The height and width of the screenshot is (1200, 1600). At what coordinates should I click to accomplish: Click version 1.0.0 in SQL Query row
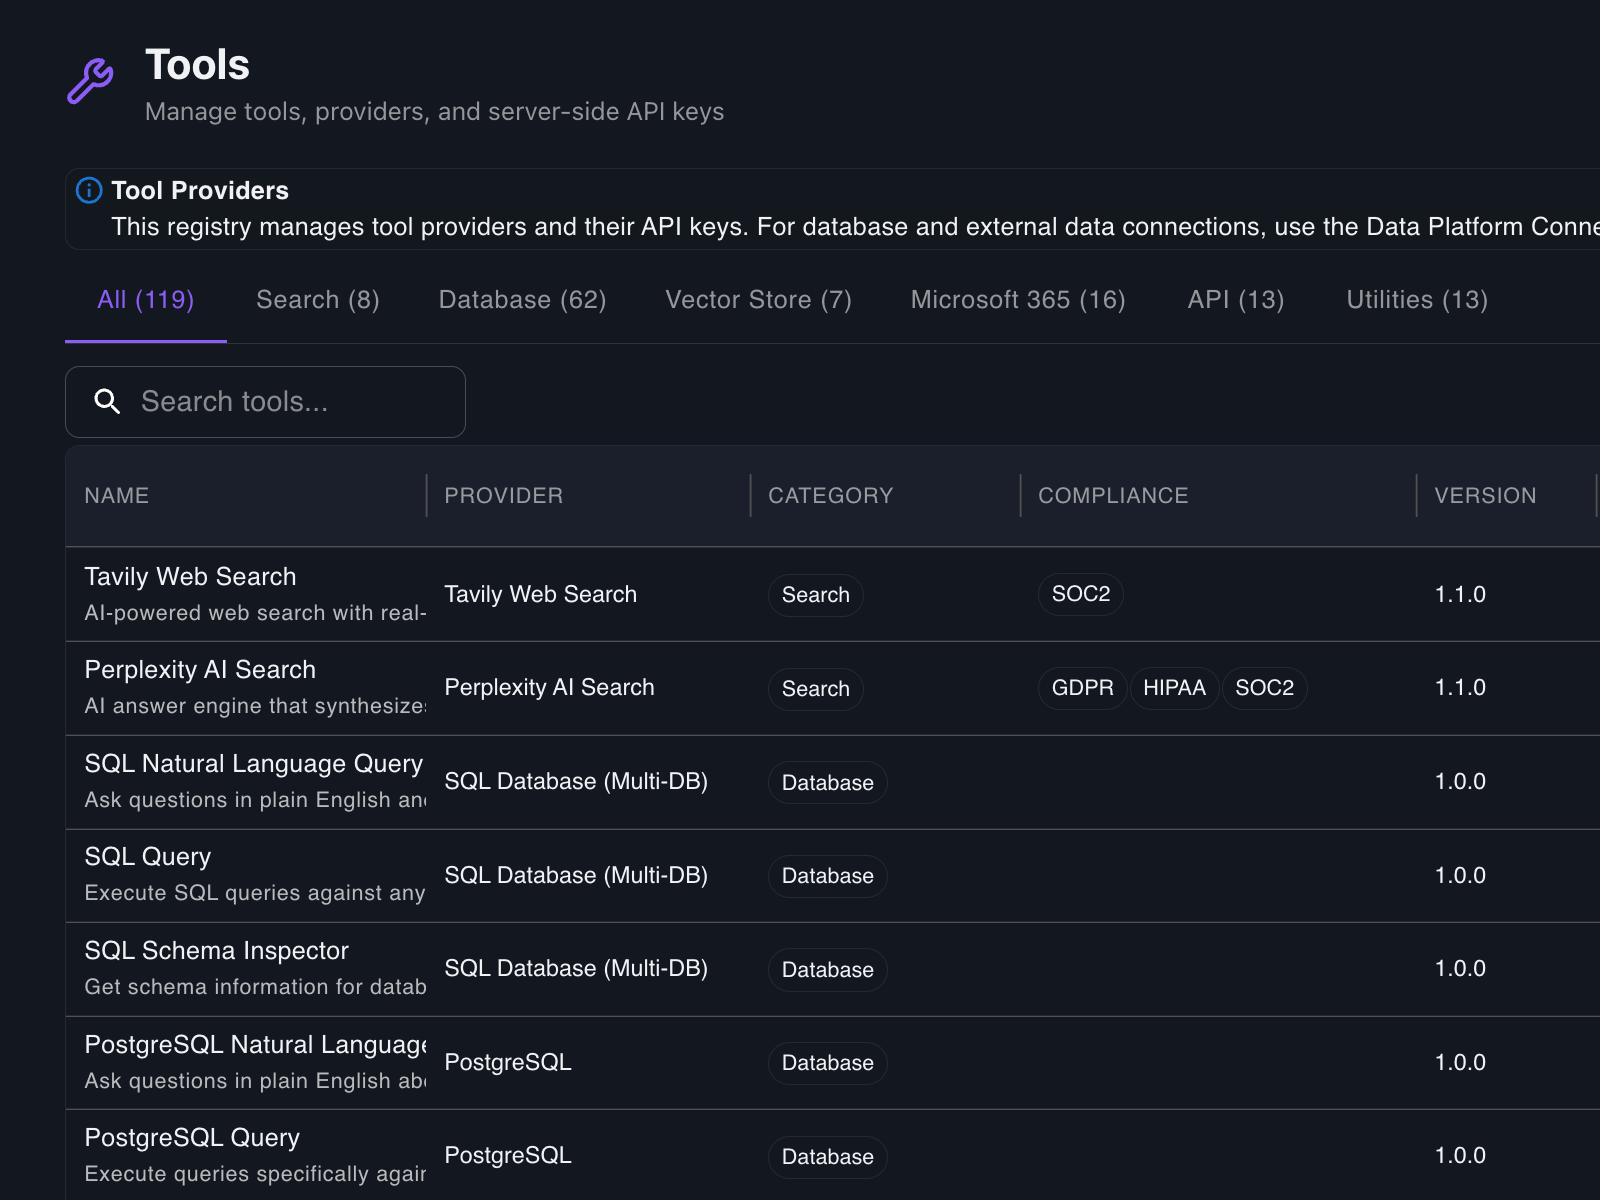[x=1460, y=875]
